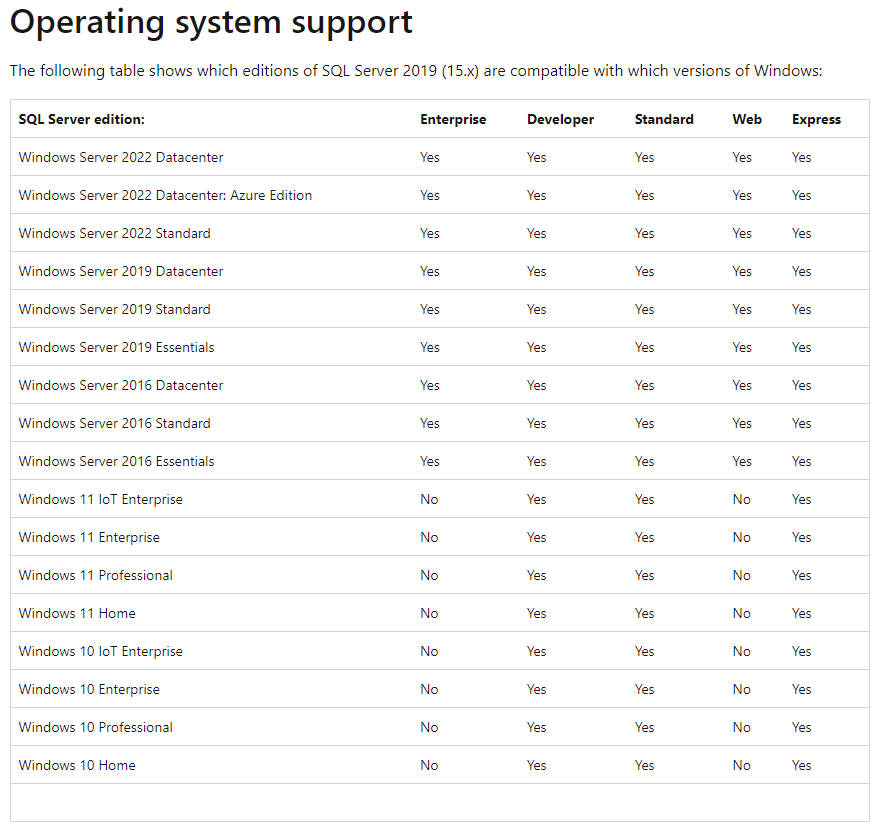Viewport: 876px width, 827px height.
Task: Open the Windows 10 Enterprise link
Action: click(x=89, y=689)
